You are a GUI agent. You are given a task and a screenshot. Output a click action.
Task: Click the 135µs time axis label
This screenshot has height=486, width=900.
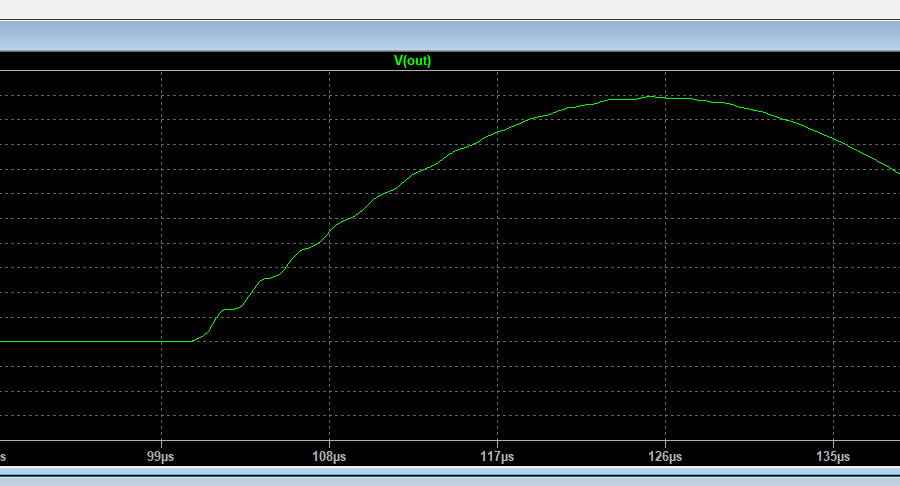tap(833, 457)
